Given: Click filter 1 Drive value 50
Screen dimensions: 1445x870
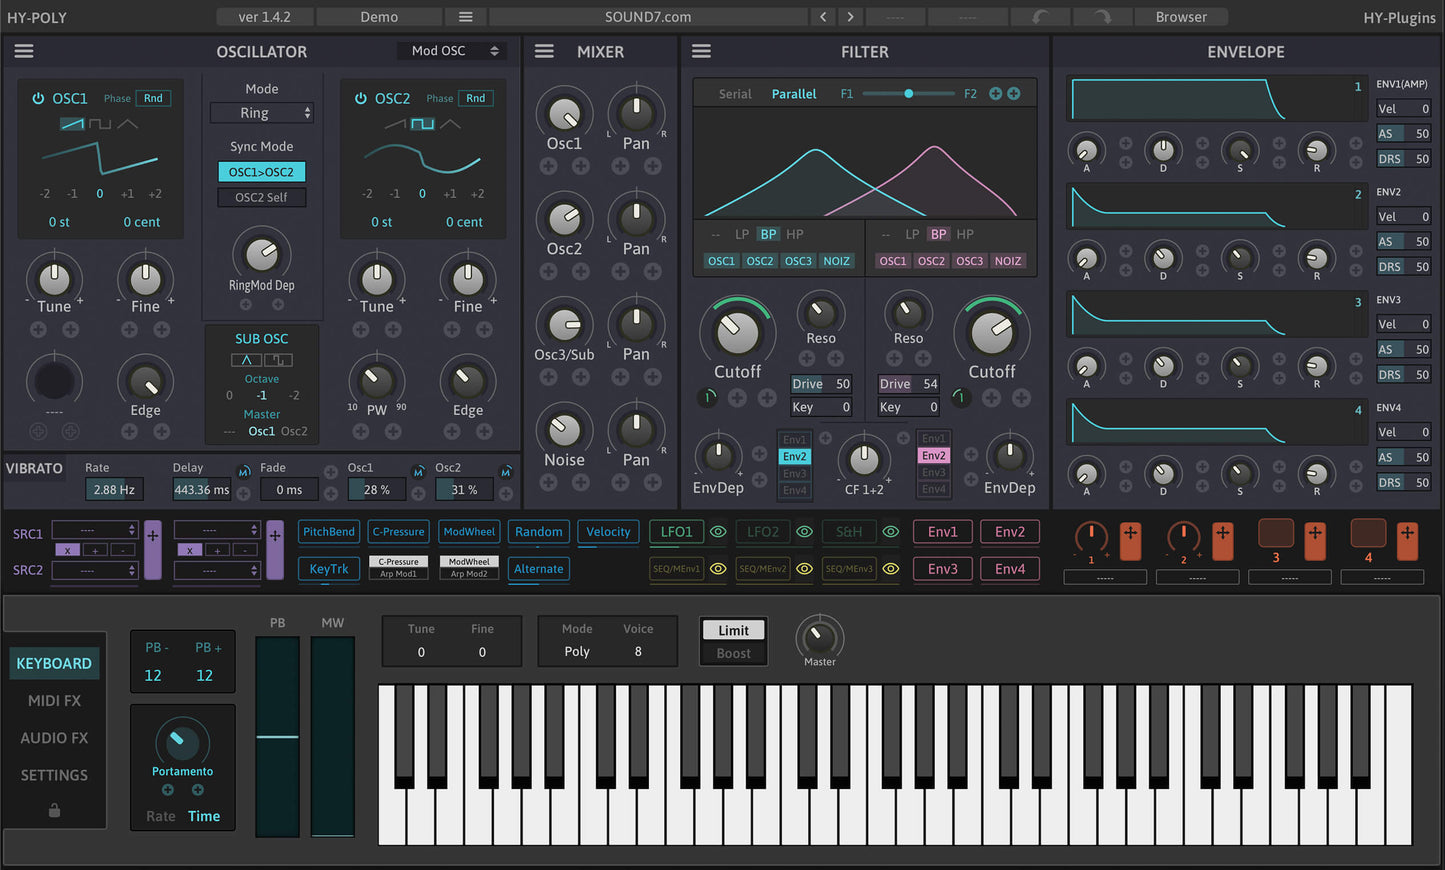Looking at the screenshot, I should 821,384.
